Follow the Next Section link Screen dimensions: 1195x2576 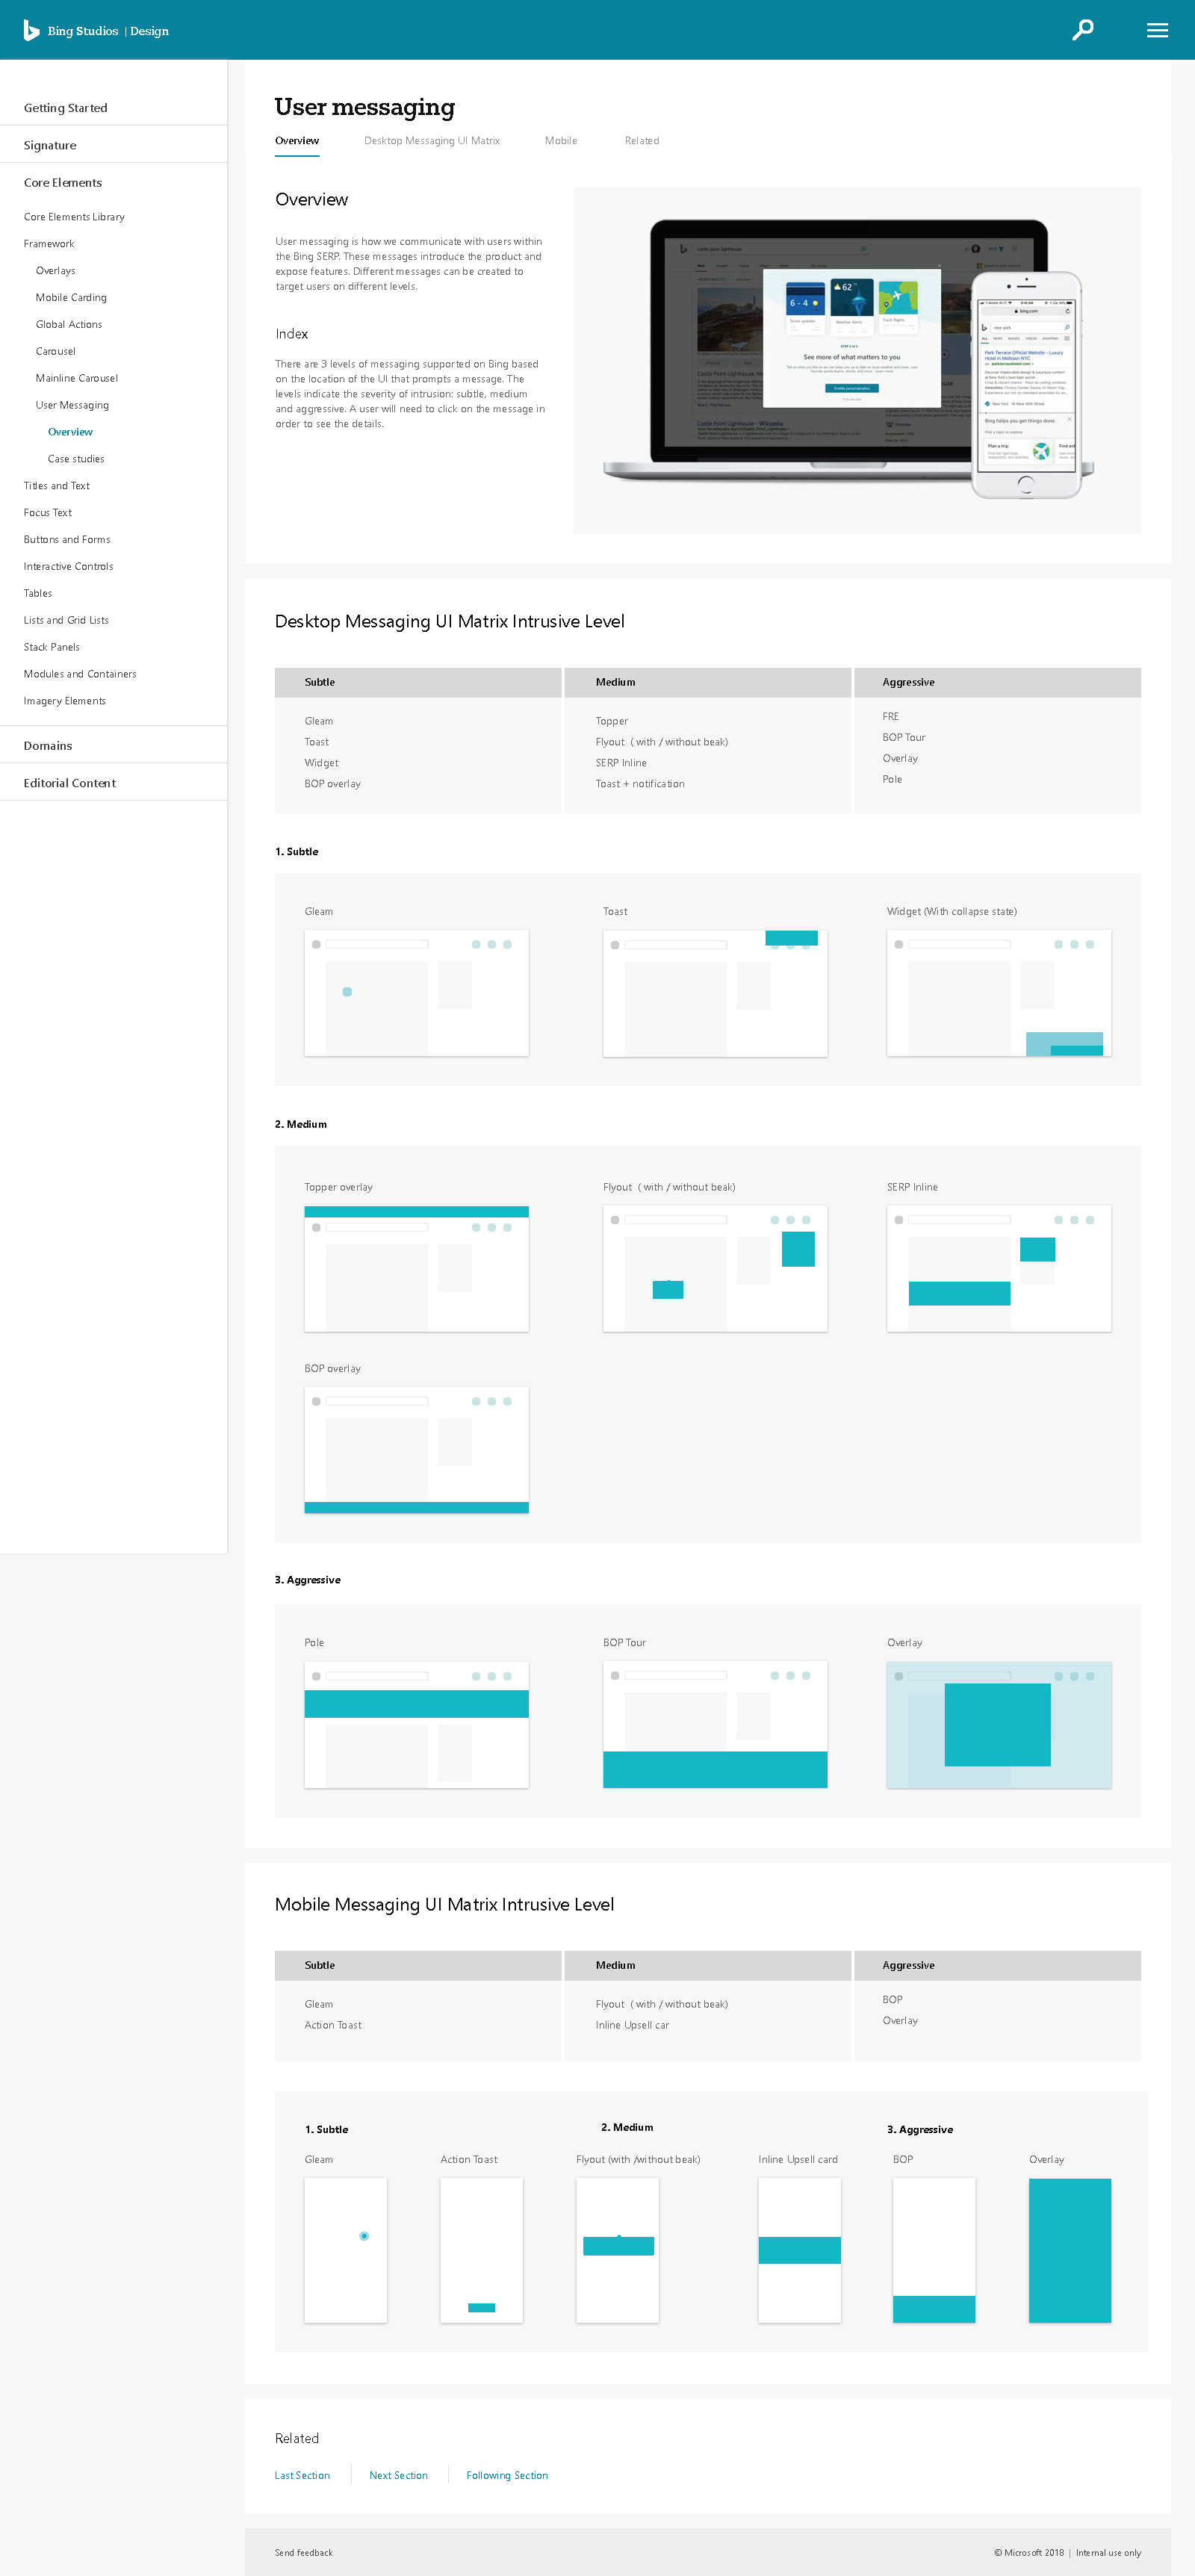398,2475
